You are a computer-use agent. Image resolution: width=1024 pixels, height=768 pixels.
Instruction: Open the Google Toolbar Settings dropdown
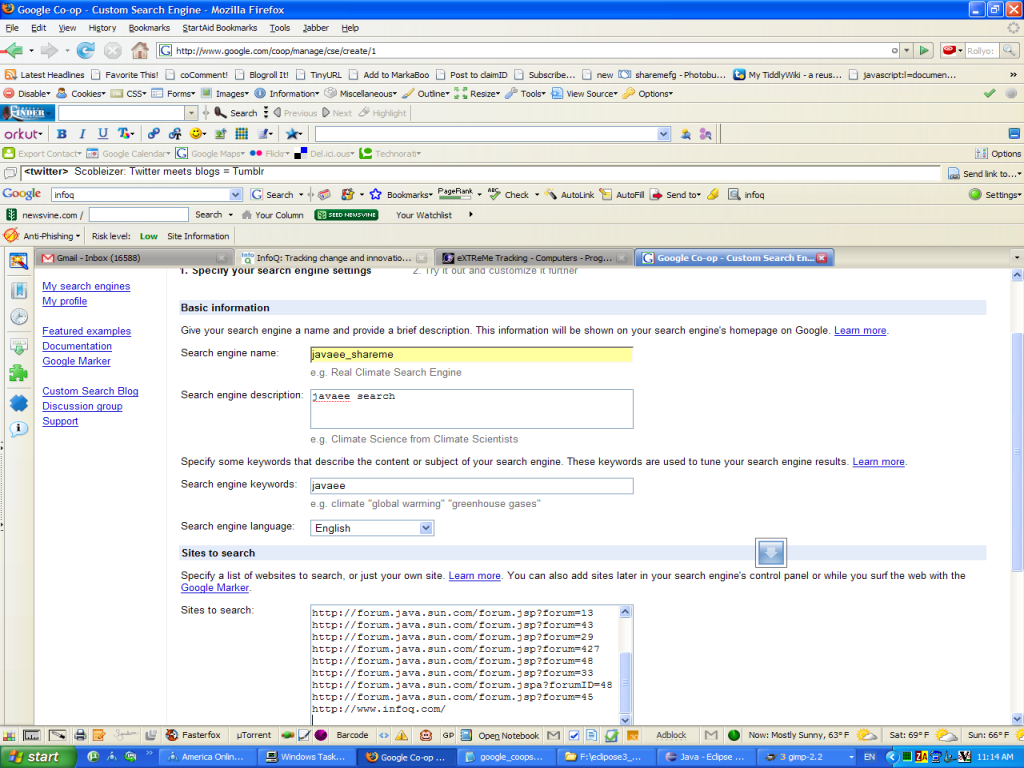pos(995,195)
